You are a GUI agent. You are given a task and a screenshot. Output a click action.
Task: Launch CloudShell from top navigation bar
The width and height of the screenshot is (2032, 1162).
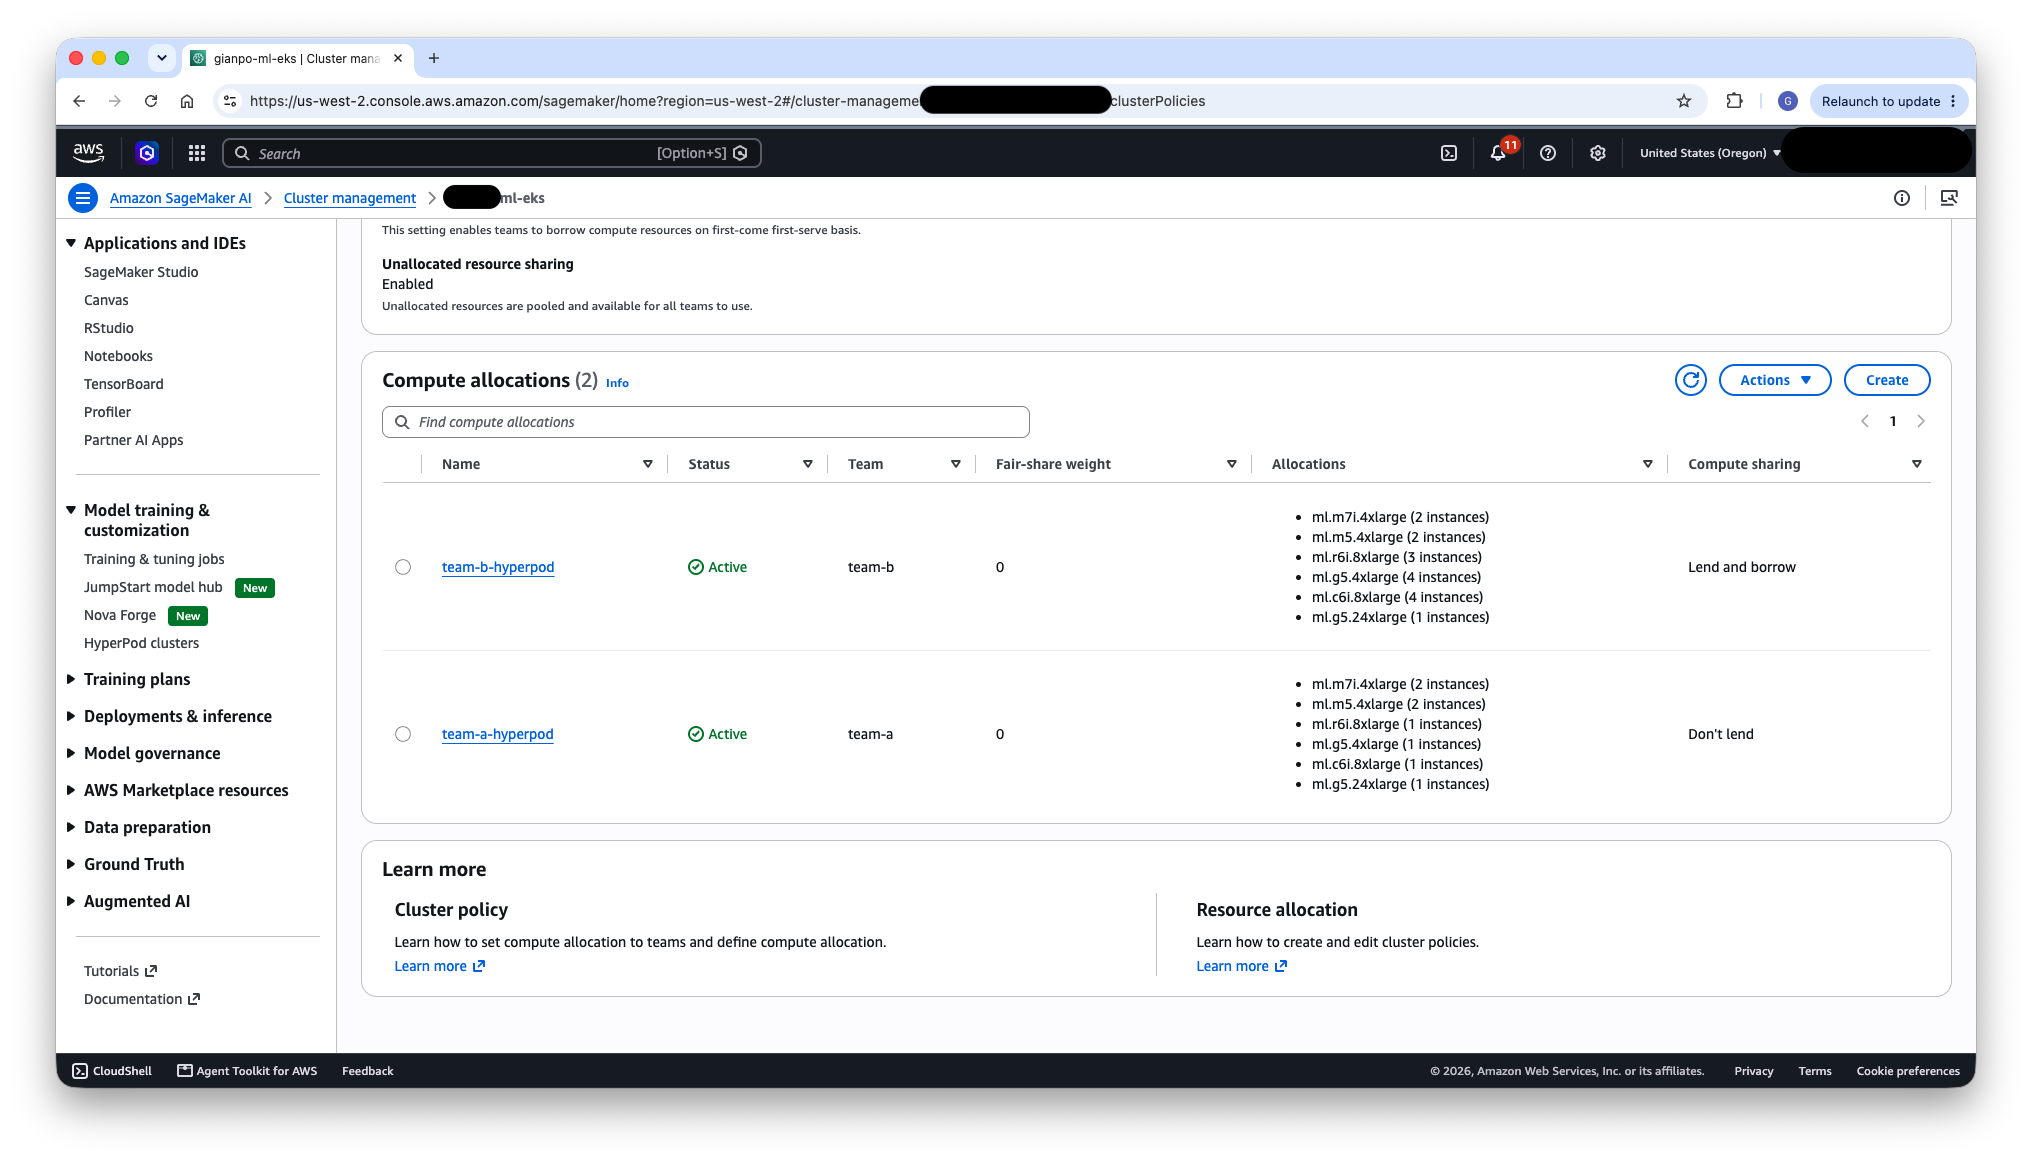[x=1449, y=153]
